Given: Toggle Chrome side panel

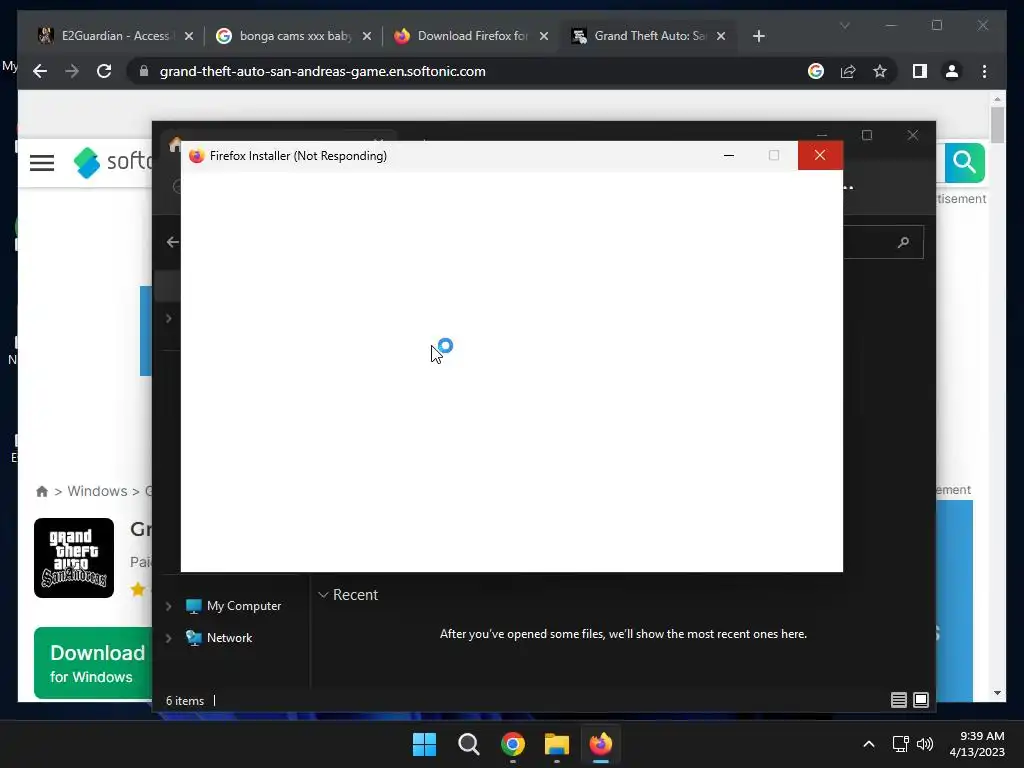Looking at the screenshot, I should tap(920, 71).
